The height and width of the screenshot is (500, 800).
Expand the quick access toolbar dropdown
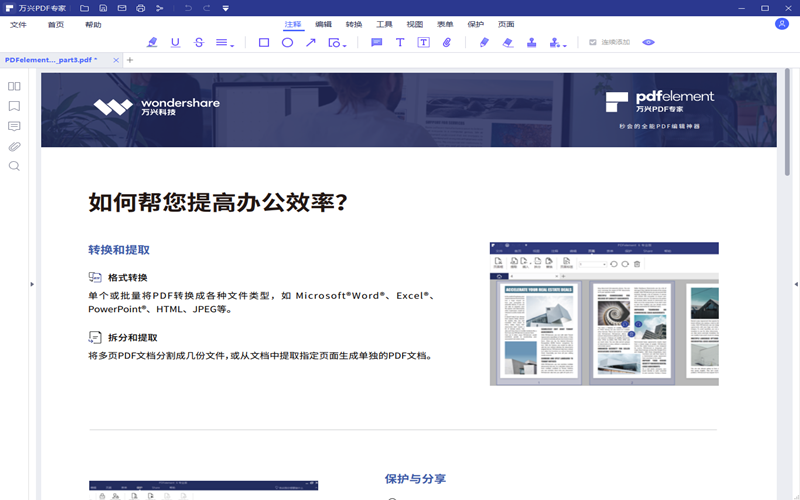pos(226,8)
